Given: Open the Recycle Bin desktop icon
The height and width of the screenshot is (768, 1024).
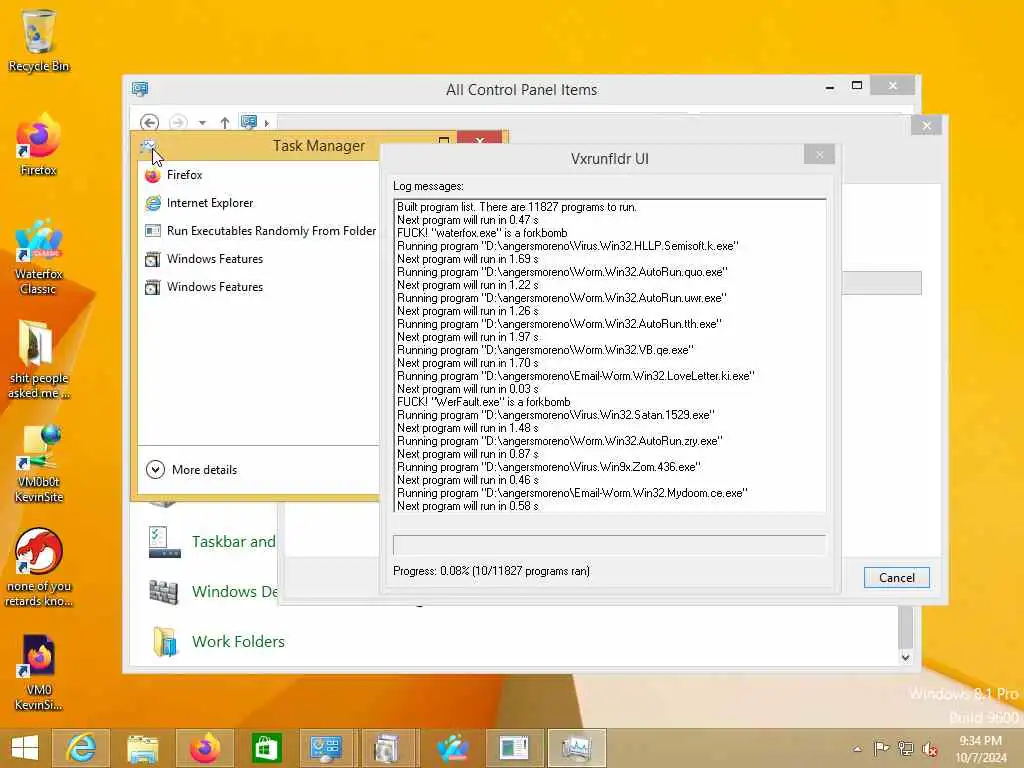Looking at the screenshot, I should click(x=38, y=40).
